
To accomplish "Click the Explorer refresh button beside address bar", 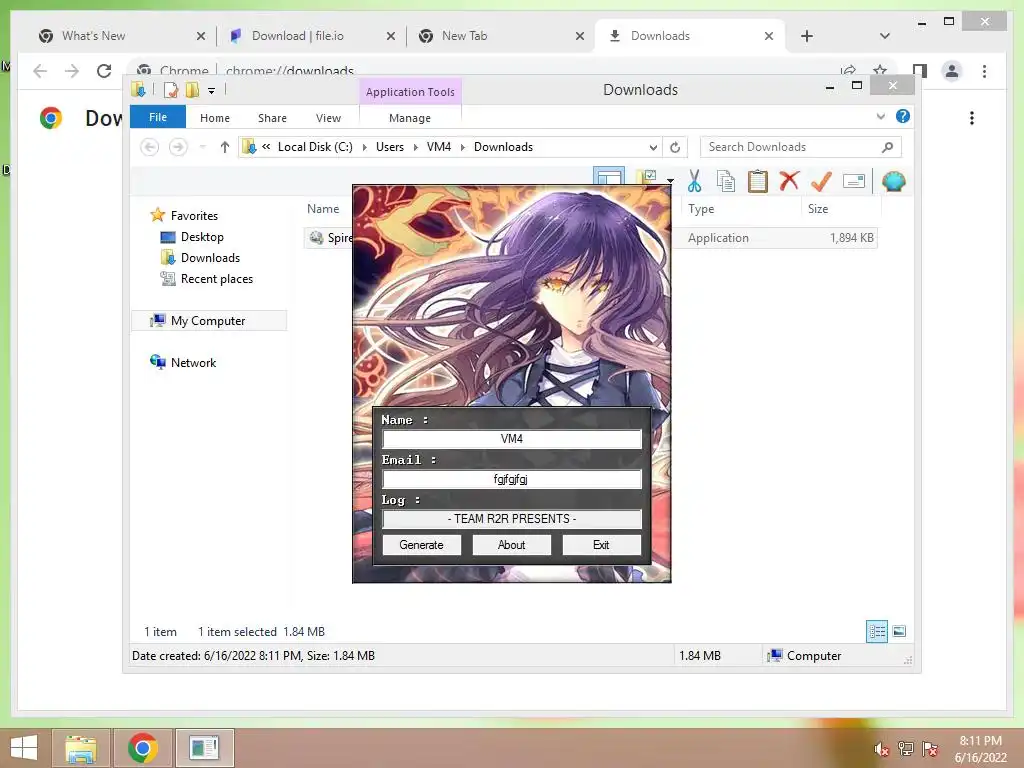I will click(675, 147).
